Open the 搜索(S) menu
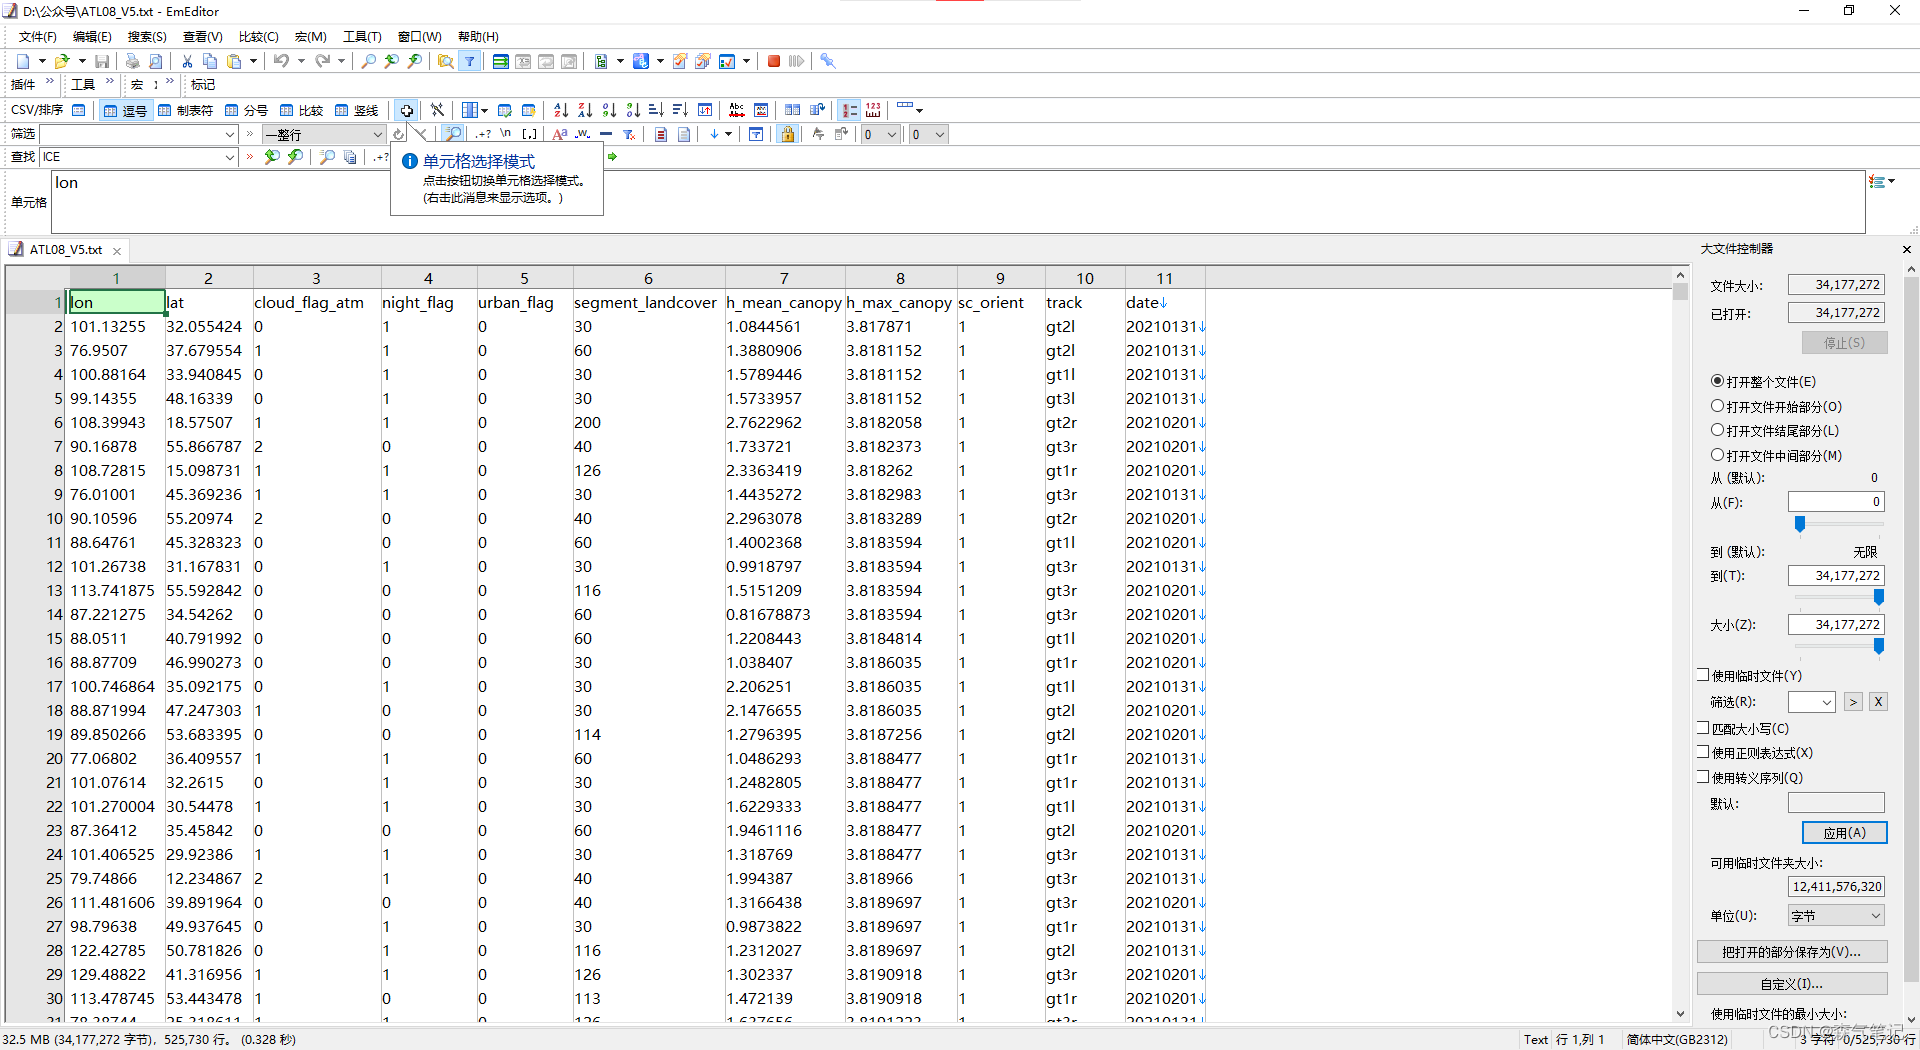Viewport: 1920px width, 1050px height. pos(147,37)
